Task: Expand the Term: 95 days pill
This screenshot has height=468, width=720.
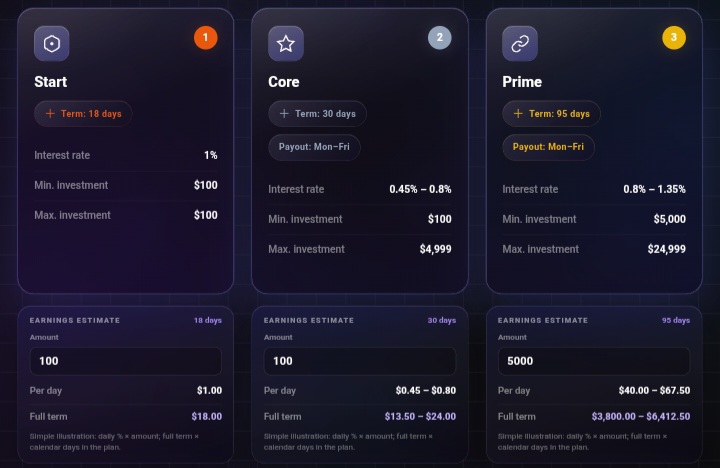Action: click(x=551, y=113)
